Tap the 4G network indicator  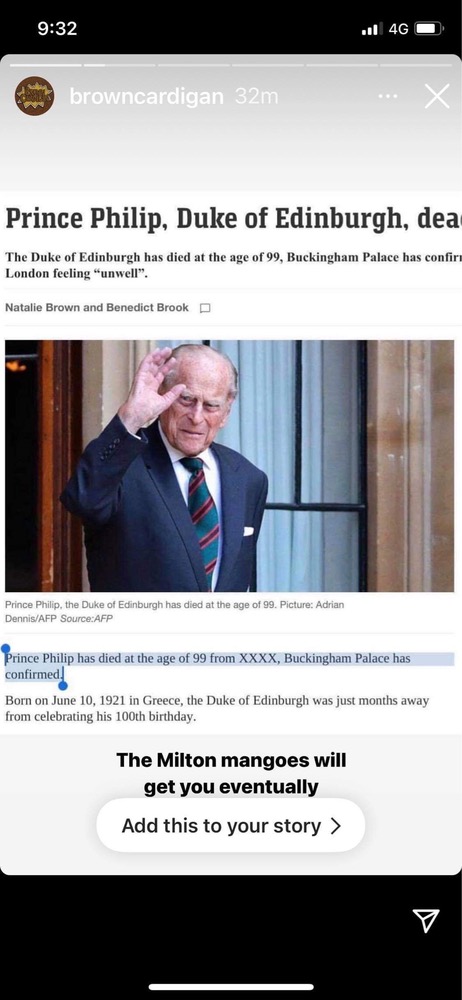[398, 29]
